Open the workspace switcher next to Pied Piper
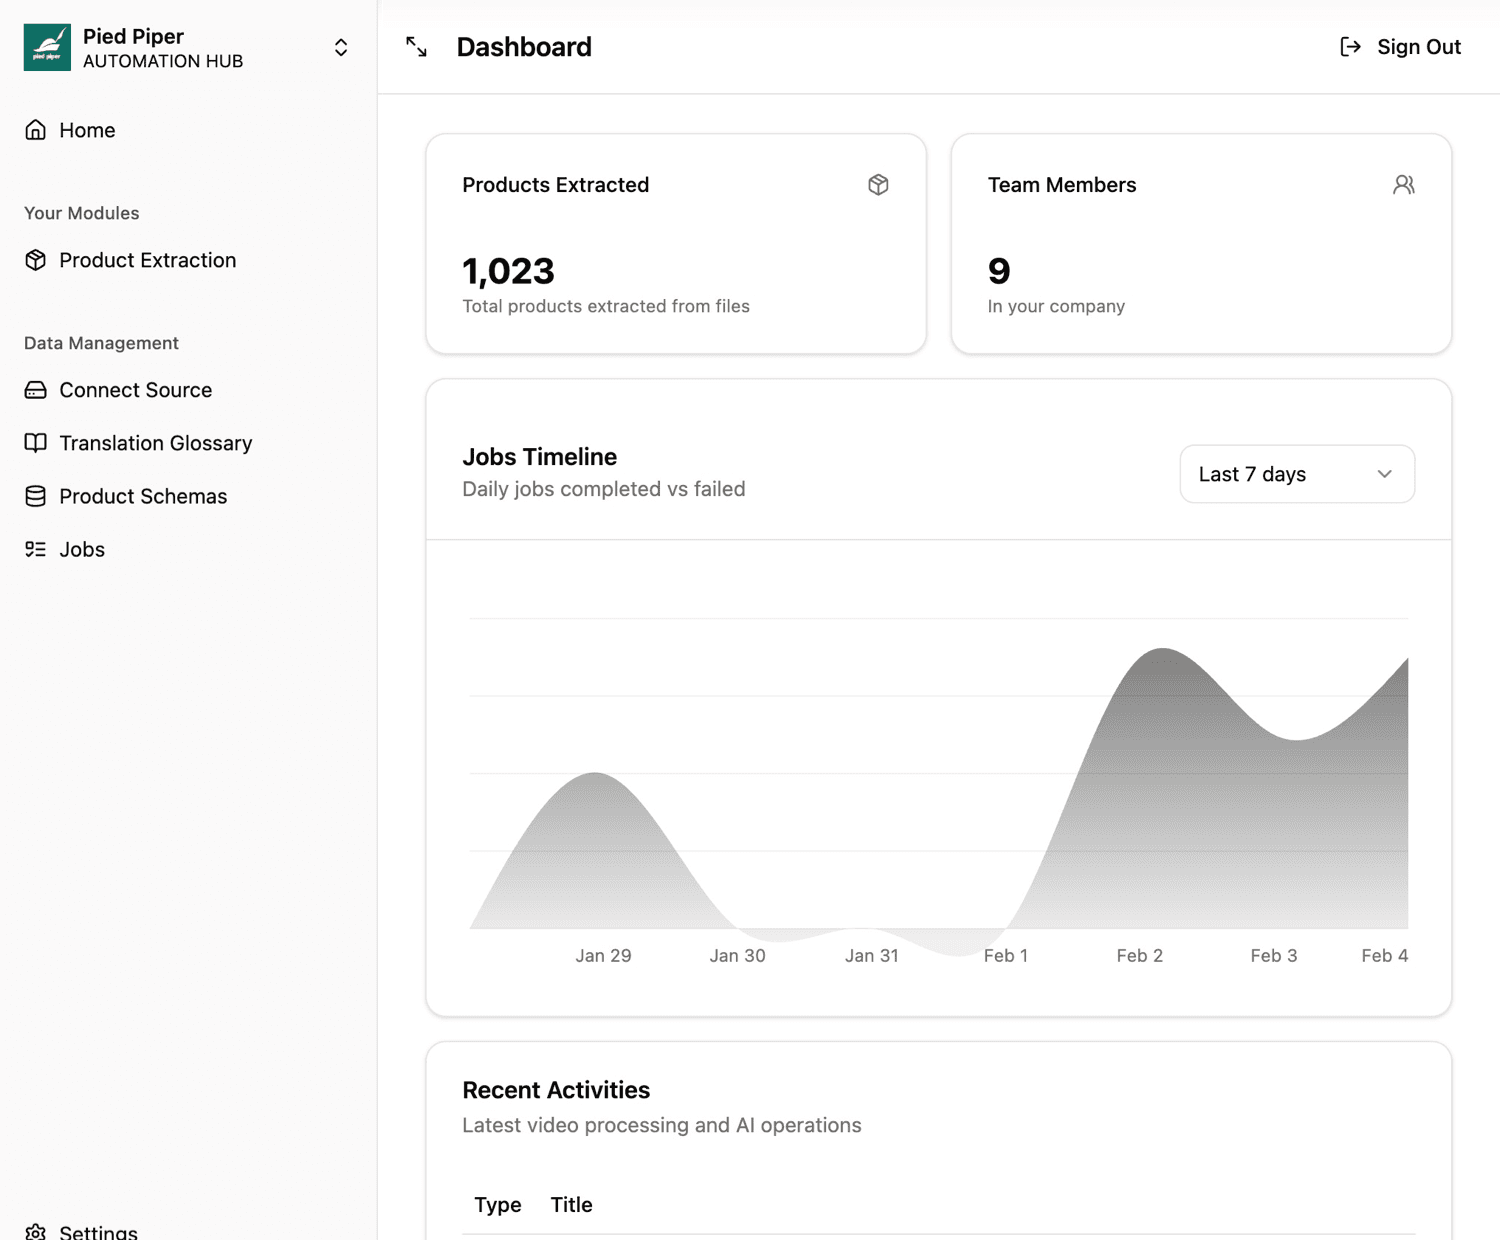Screen dimensions: 1500x1240 (x=340, y=46)
